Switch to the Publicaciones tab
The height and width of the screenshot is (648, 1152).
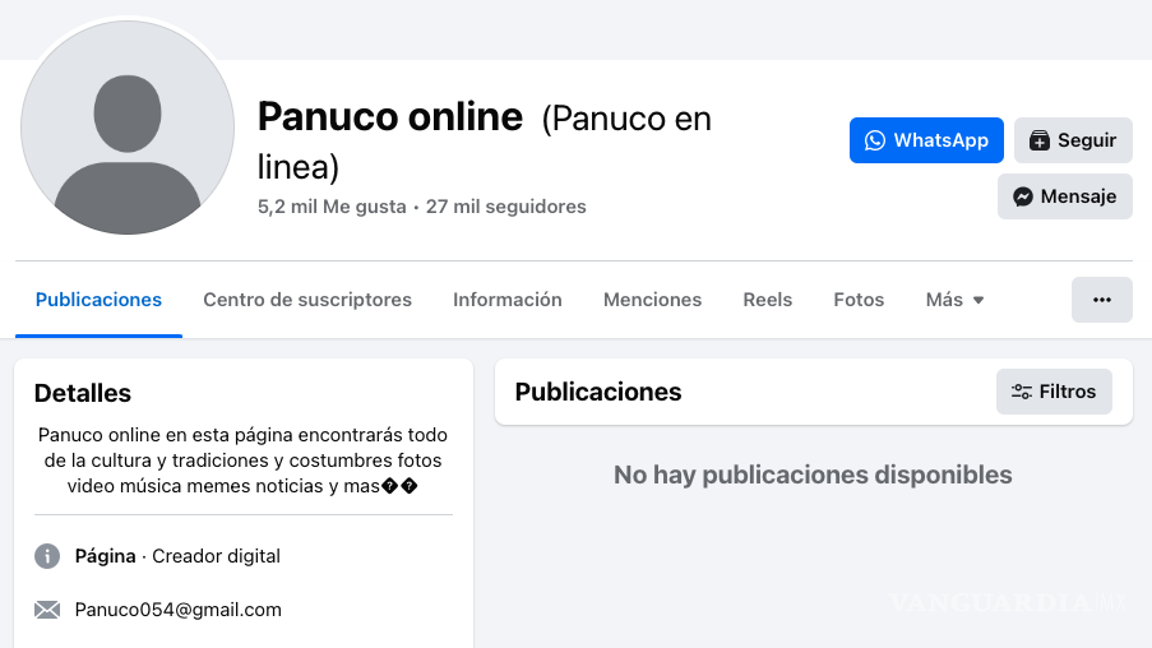tap(98, 299)
